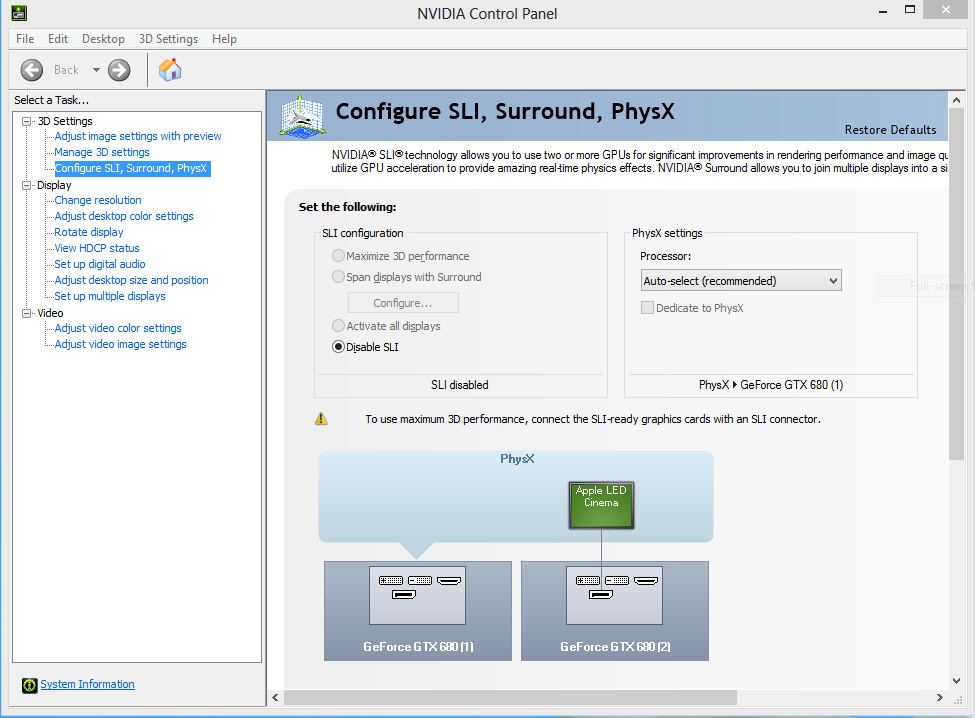Open the PhysX Processor dropdown

click(741, 280)
